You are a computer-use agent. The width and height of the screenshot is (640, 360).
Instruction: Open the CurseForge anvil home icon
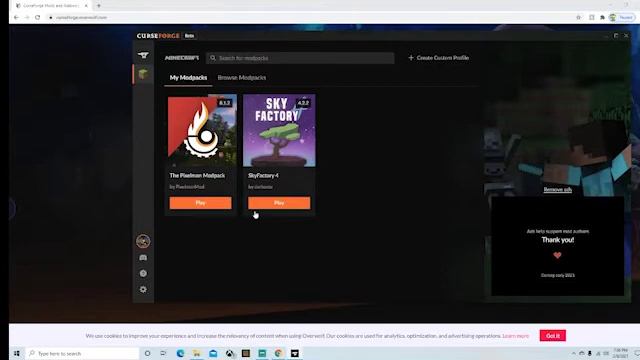click(x=143, y=55)
